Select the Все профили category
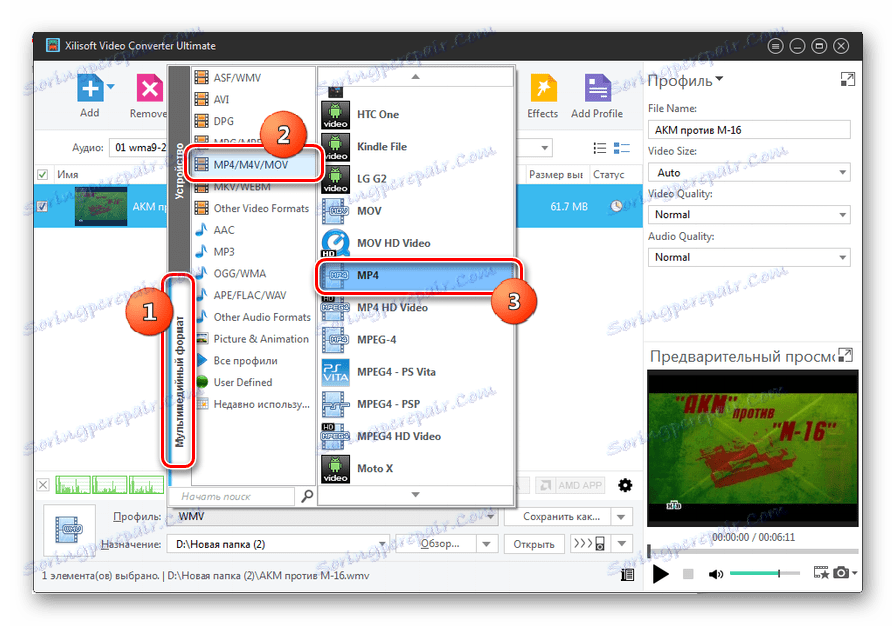Viewport: 895px width, 626px height. click(254, 361)
